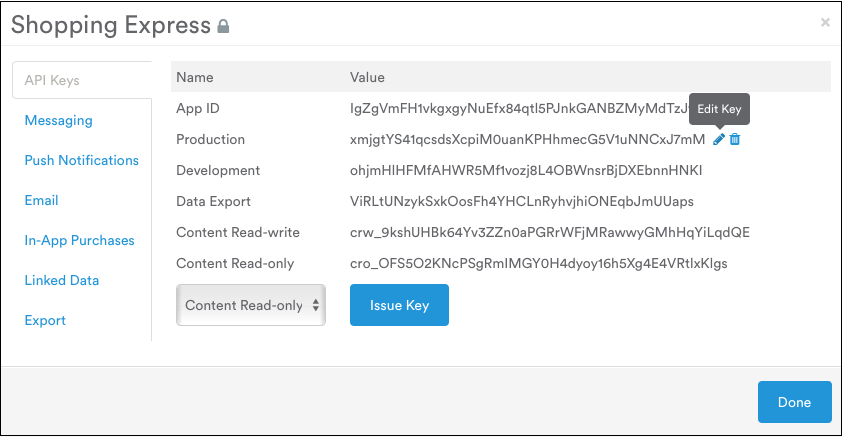The width and height of the screenshot is (842, 437).
Task: Click the Data Export key value starting ViRLtUNzyk
Action: click(x=521, y=201)
